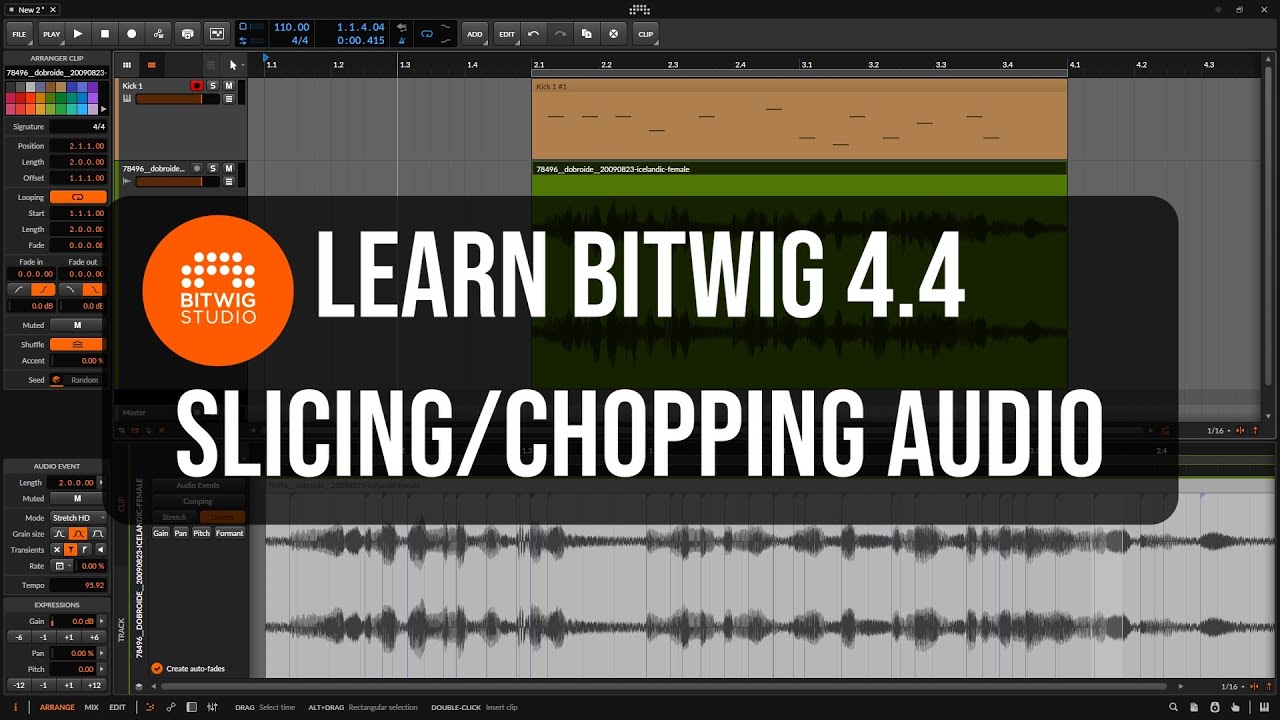This screenshot has height=720, width=1280.
Task: Select the orange transients mode icon
Action: pyautogui.click(x=70, y=550)
